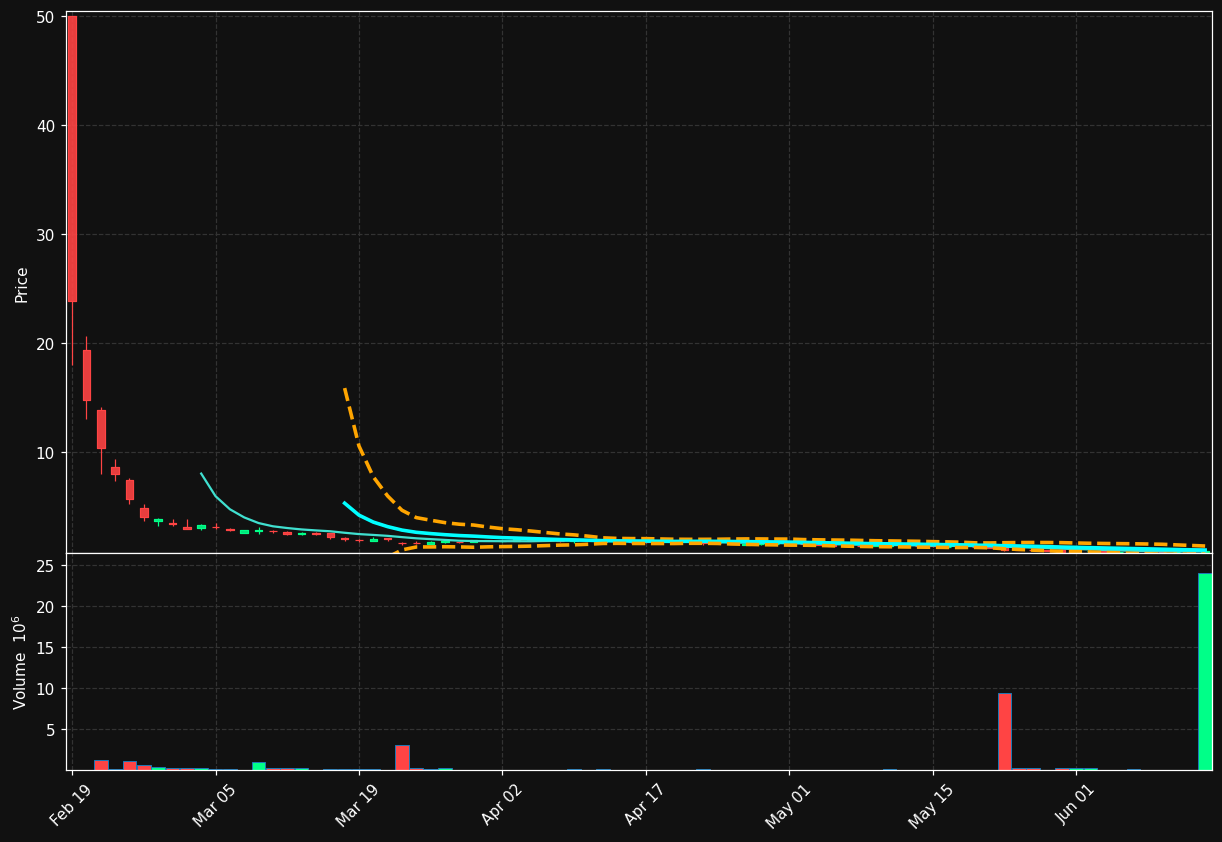
Task: Click the large red volume bar after May 15
Action: (x=1004, y=731)
